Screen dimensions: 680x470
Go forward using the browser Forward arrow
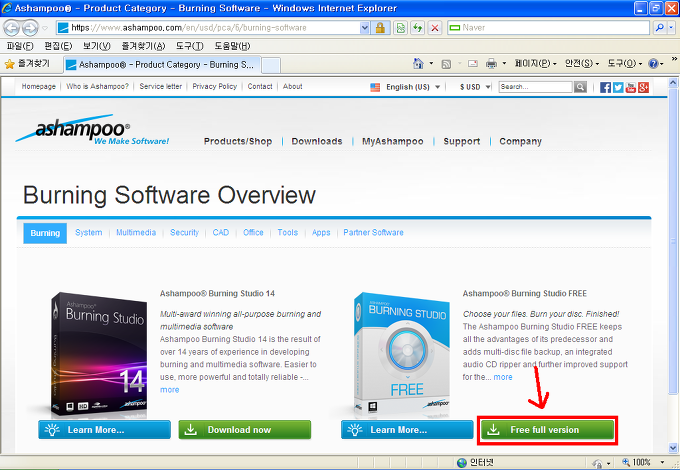click(30, 28)
